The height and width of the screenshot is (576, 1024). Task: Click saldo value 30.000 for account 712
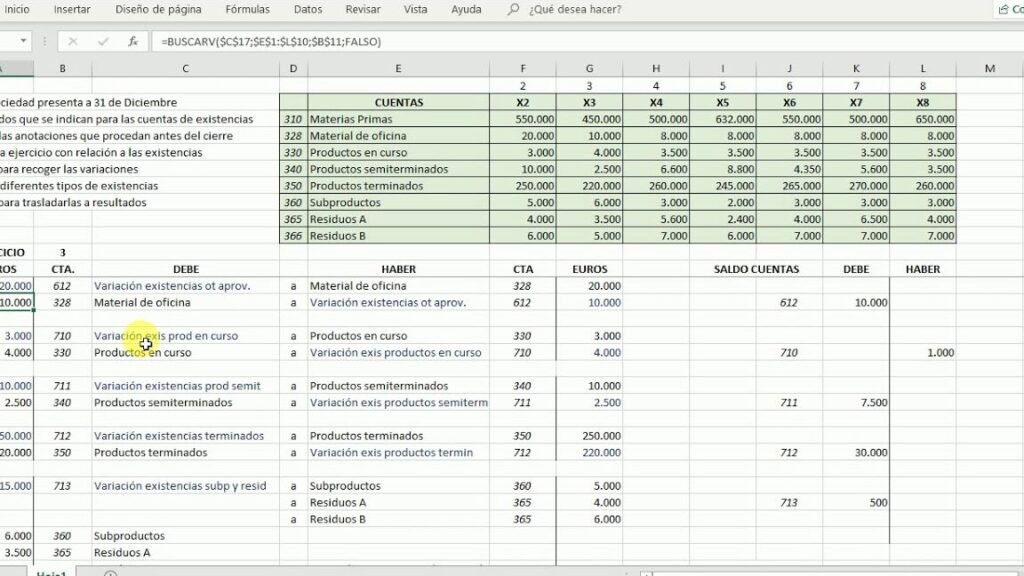(856, 453)
